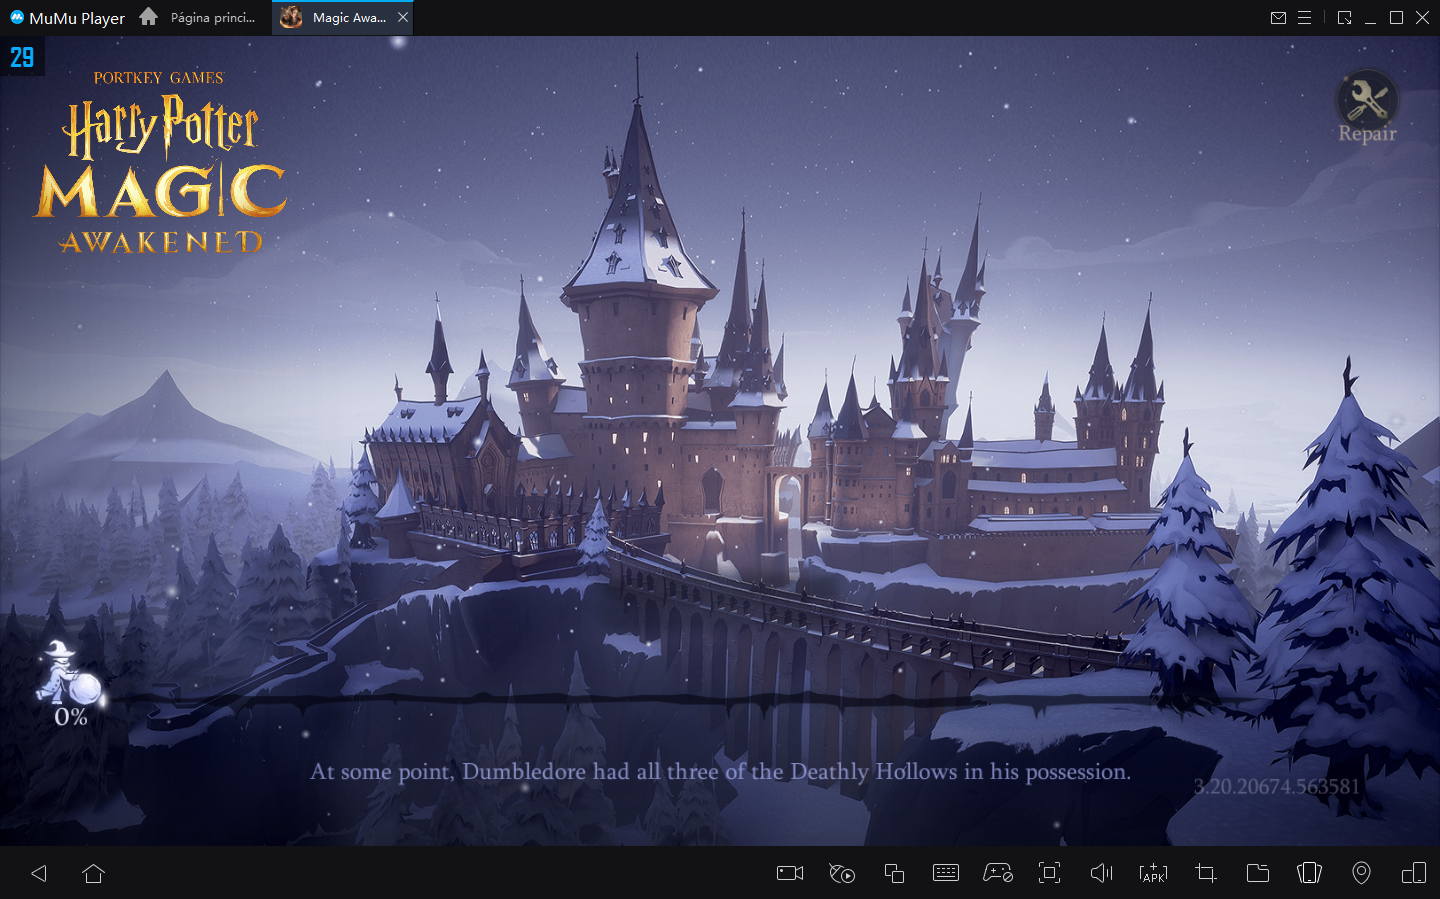Click the FPS counter showing 29
Image resolution: width=1440 pixels, height=899 pixels.
coord(22,57)
